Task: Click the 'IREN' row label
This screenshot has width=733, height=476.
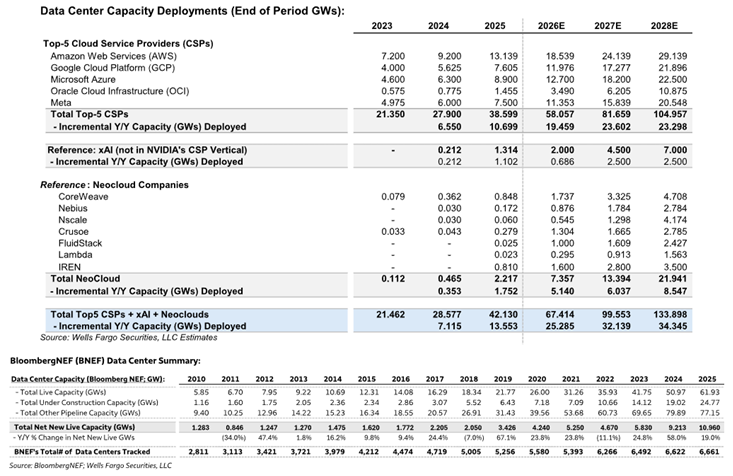Action: [x=69, y=267]
